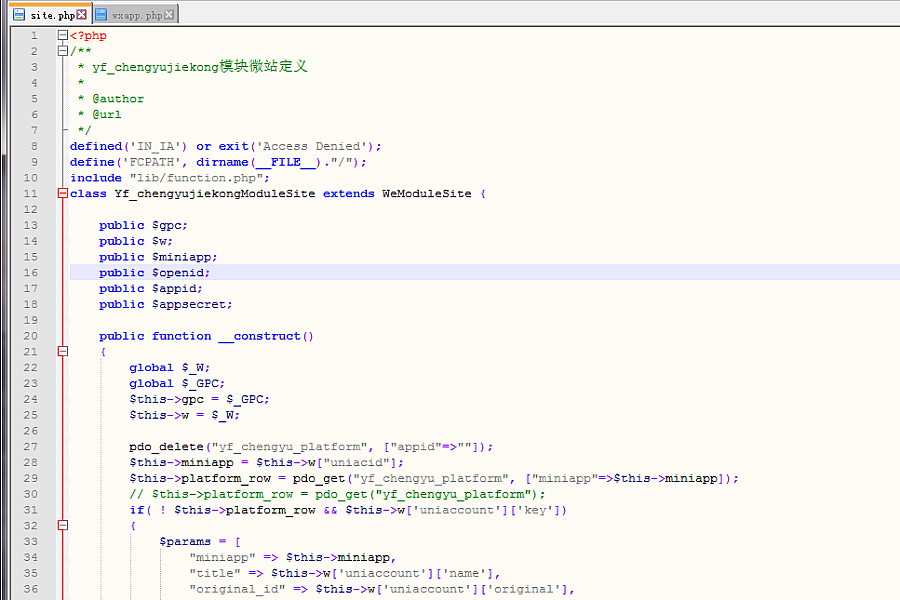The image size is (900, 600).
Task: Click 'public $appid;' declaration
Action: [x=150, y=289]
